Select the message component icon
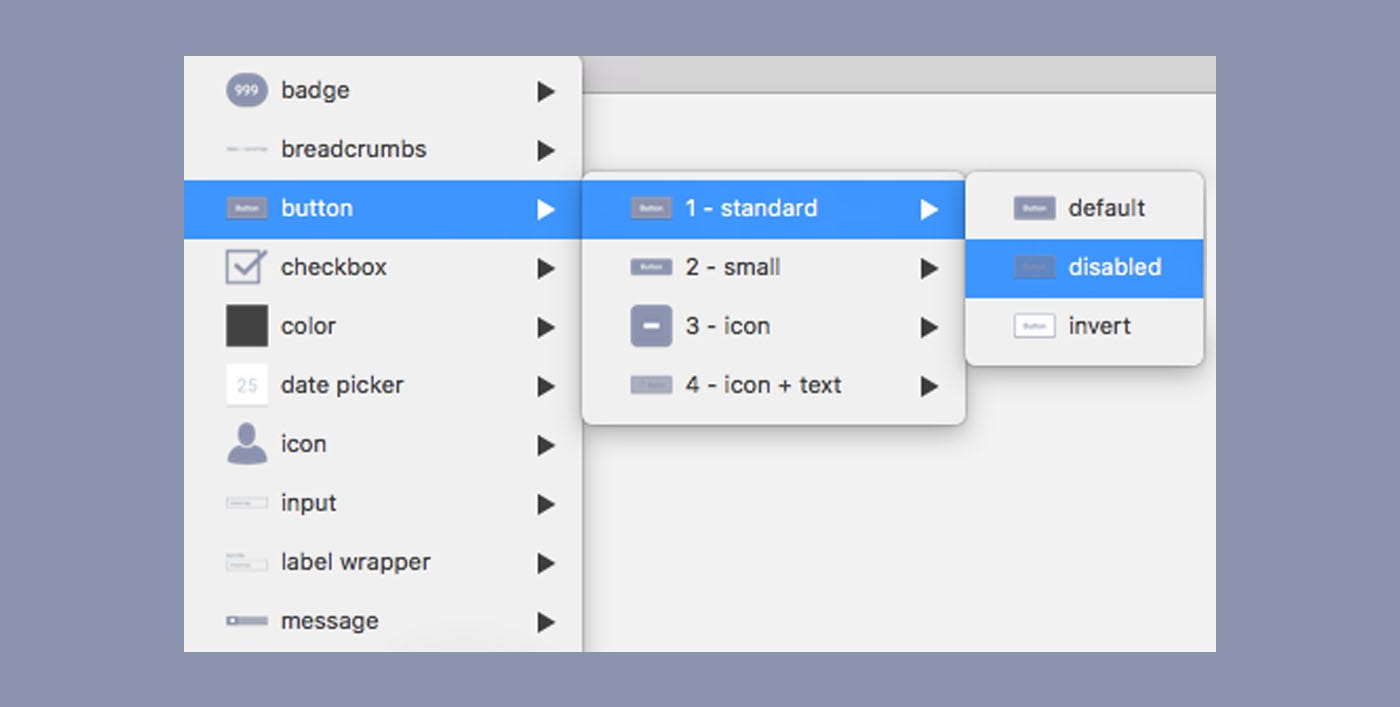 click(x=247, y=621)
